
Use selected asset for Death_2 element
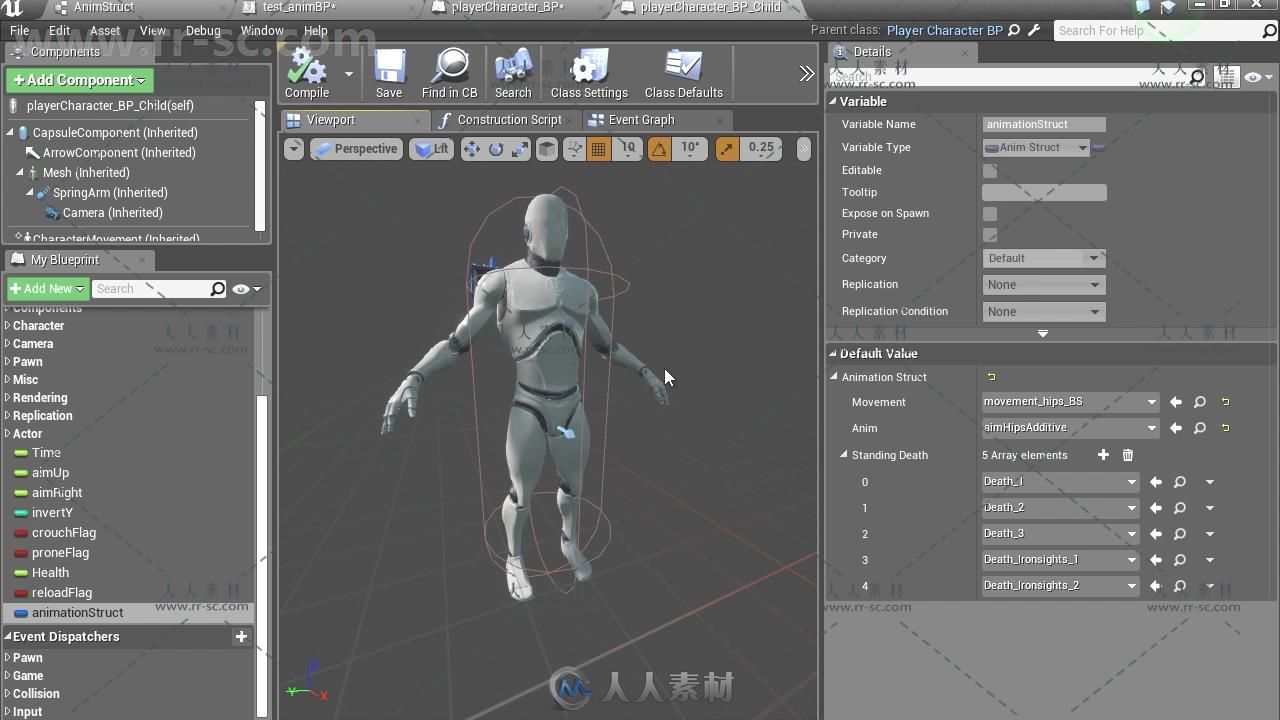1156,508
